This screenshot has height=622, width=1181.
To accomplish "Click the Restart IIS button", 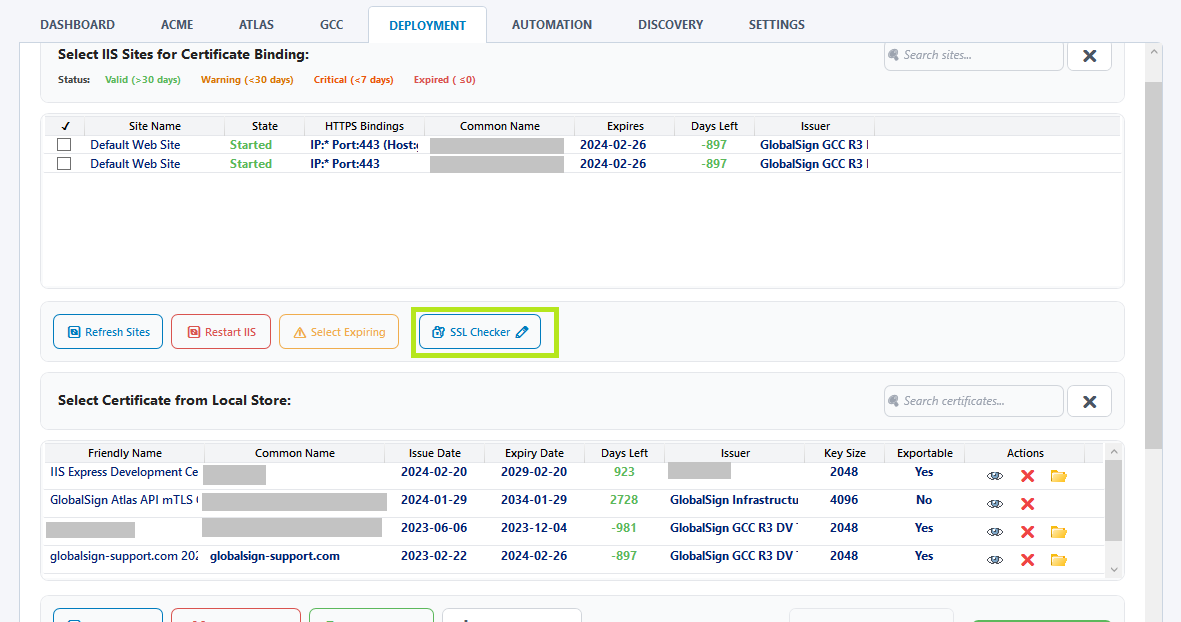I will tap(221, 331).
